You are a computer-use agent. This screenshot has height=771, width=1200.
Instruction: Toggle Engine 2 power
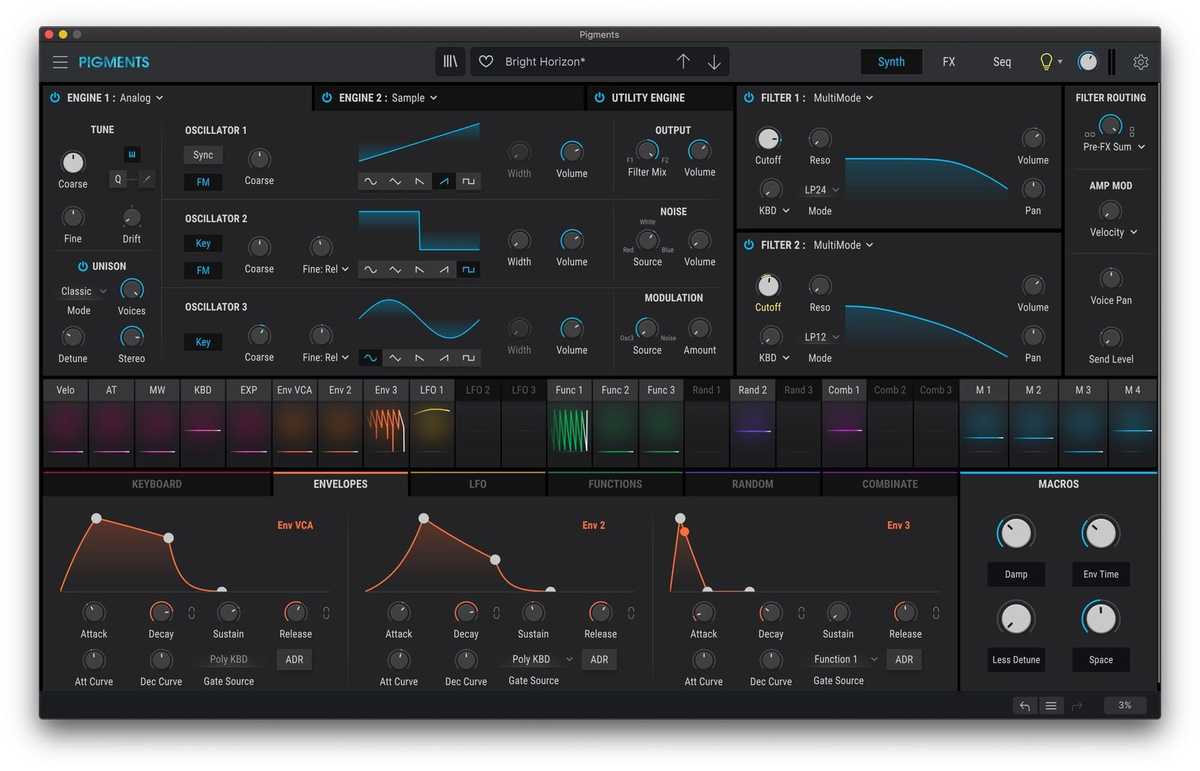(x=327, y=98)
